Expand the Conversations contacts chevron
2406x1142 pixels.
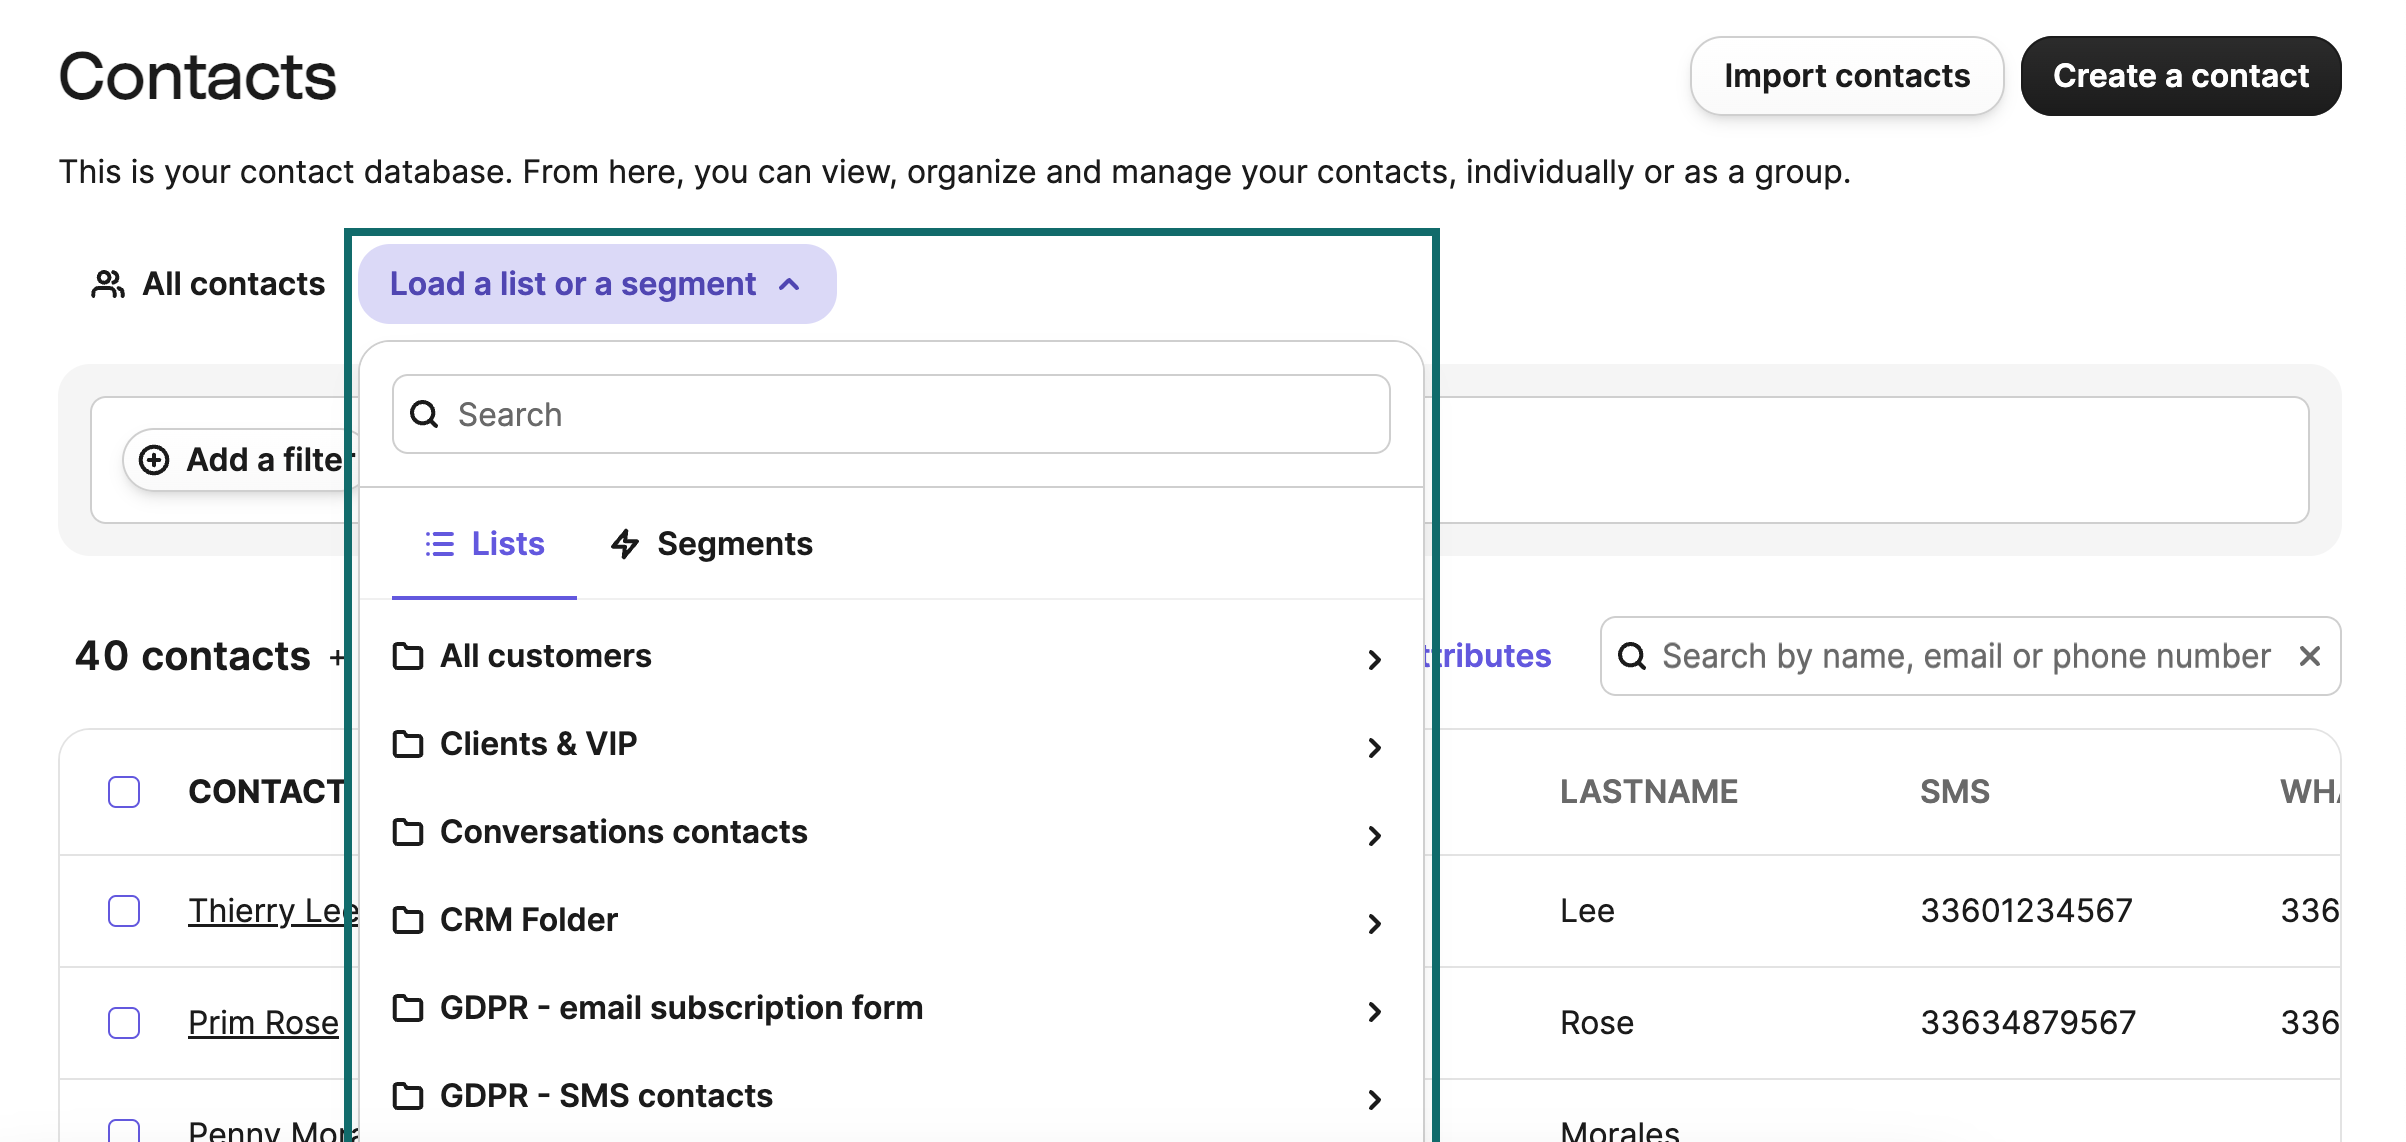point(1375,835)
